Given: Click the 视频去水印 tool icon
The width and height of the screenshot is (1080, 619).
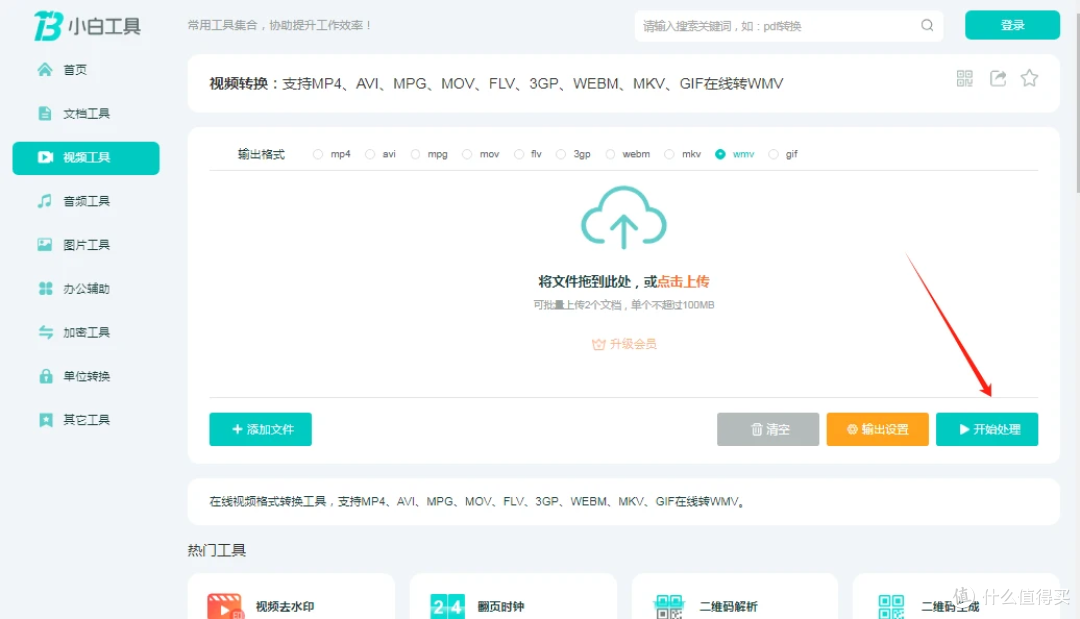Looking at the screenshot, I should click(225, 606).
